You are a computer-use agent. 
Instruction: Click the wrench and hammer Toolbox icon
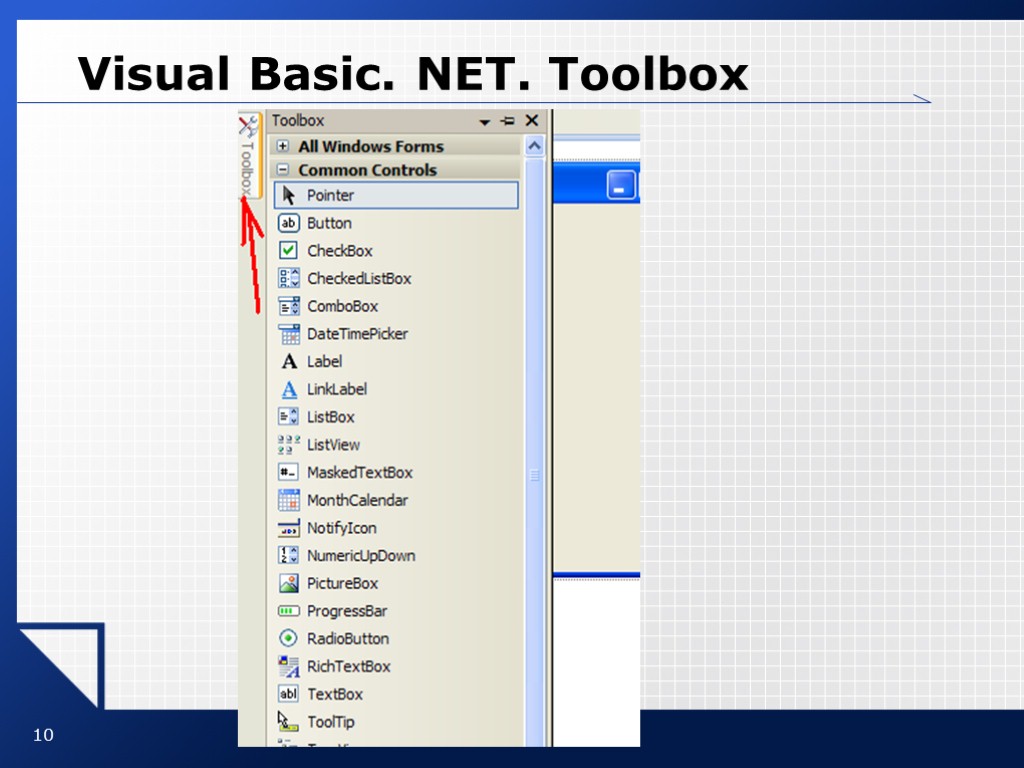[248, 126]
